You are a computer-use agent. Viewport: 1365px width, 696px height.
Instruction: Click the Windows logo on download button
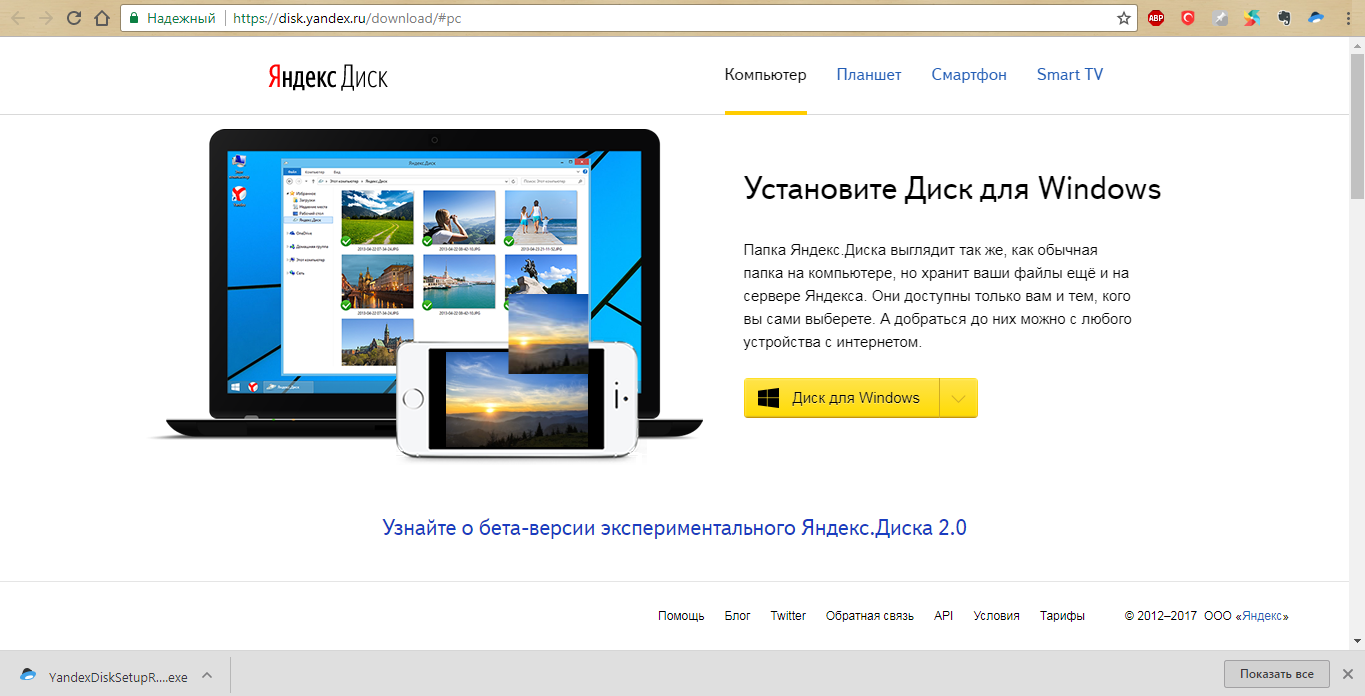768,398
